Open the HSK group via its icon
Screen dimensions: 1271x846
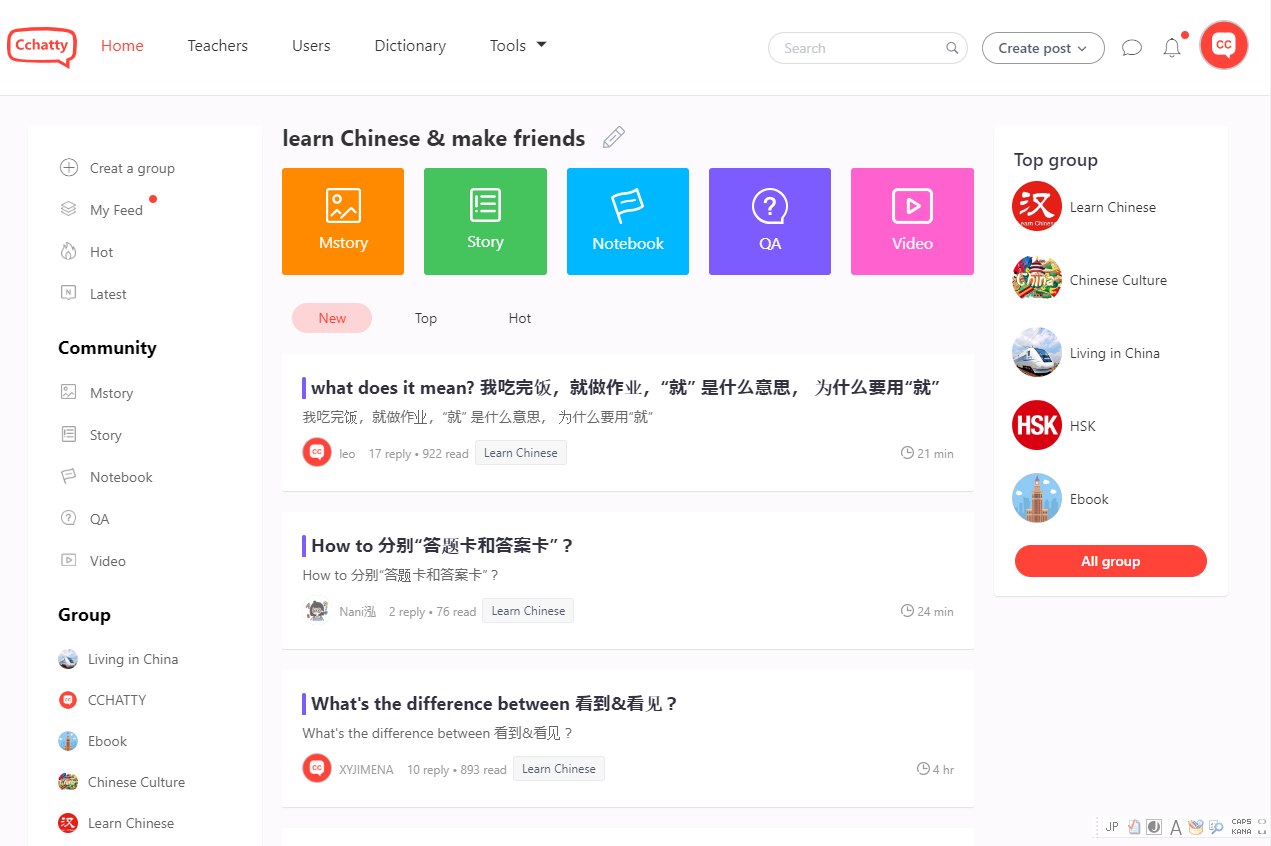pos(1036,425)
